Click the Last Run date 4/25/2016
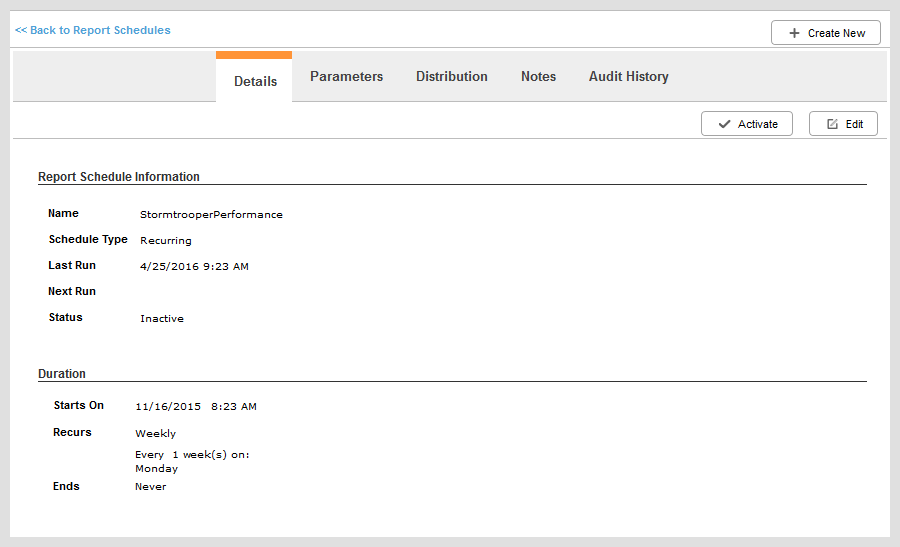This screenshot has height=547, width=900. click(169, 266)
